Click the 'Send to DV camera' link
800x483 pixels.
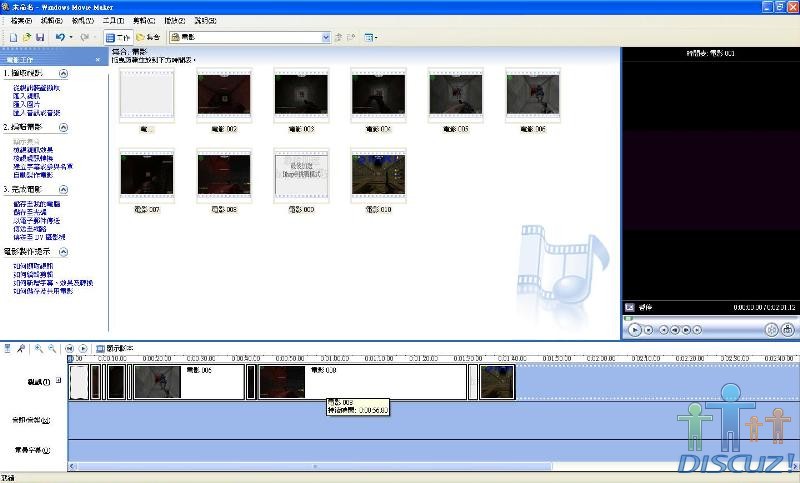pos(39,237)
